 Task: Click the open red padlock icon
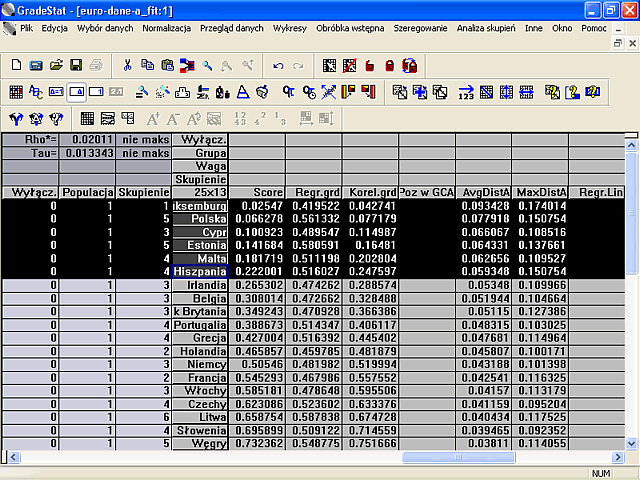click(370, 66)
